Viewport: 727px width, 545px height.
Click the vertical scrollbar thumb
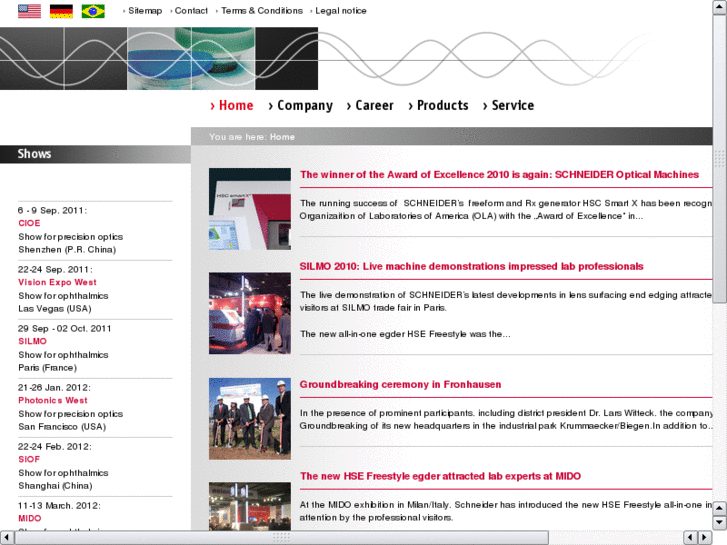tap(720, 159)
